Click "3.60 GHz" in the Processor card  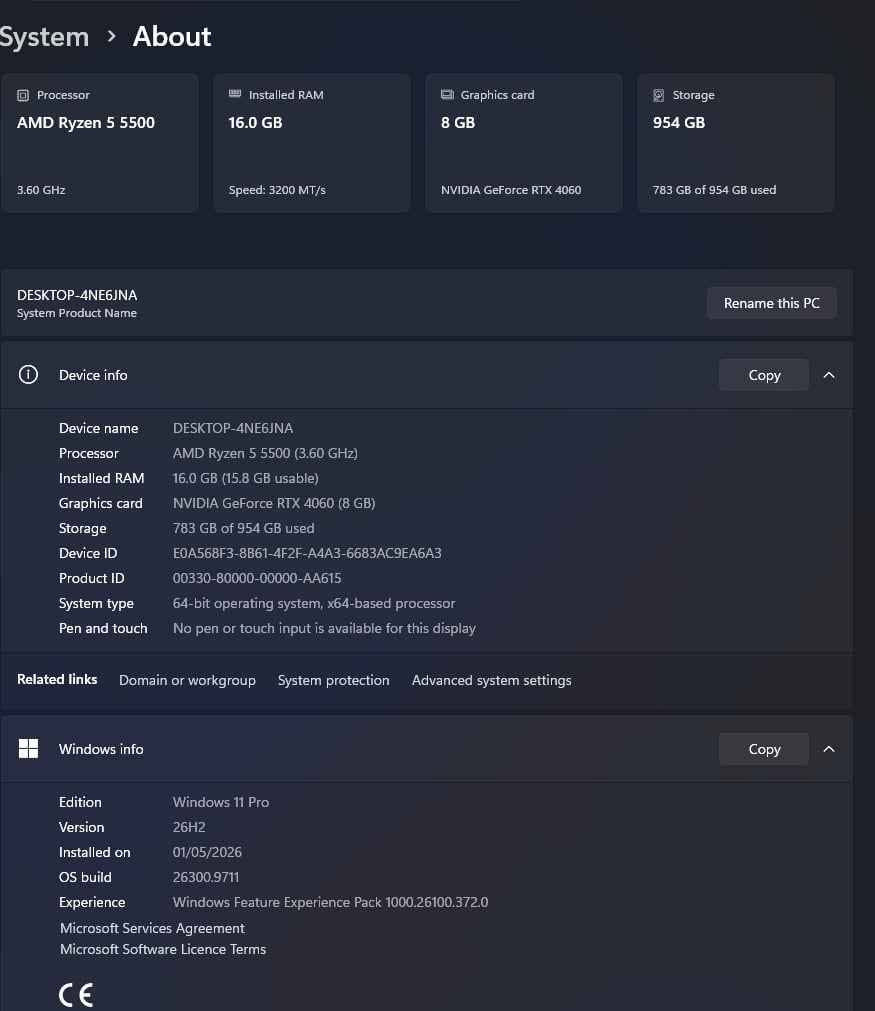pos(41,190)
